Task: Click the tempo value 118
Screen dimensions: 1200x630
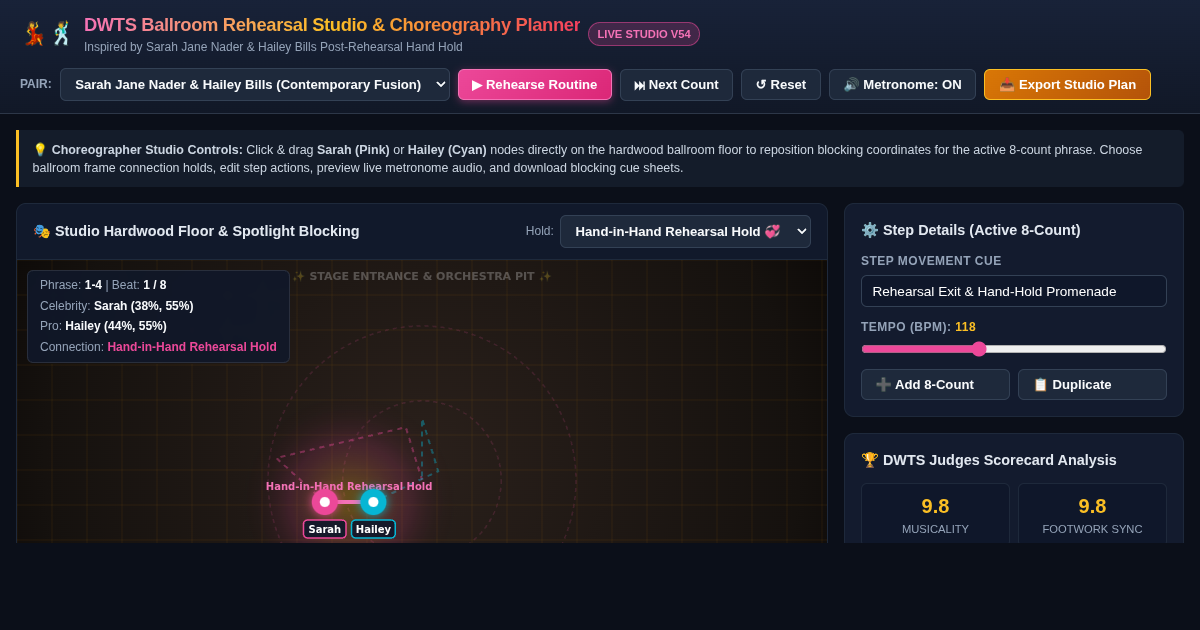Action: click(x=965, y=327)
